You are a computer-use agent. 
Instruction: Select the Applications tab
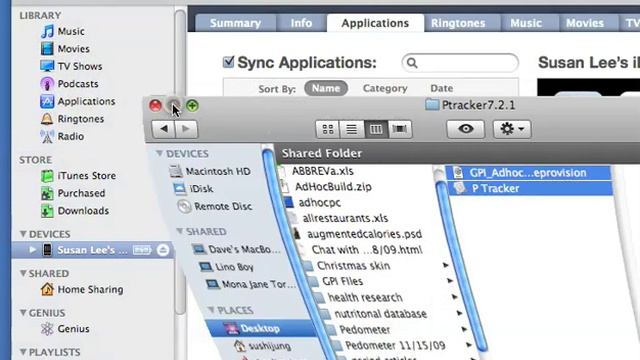coord(375,23)
